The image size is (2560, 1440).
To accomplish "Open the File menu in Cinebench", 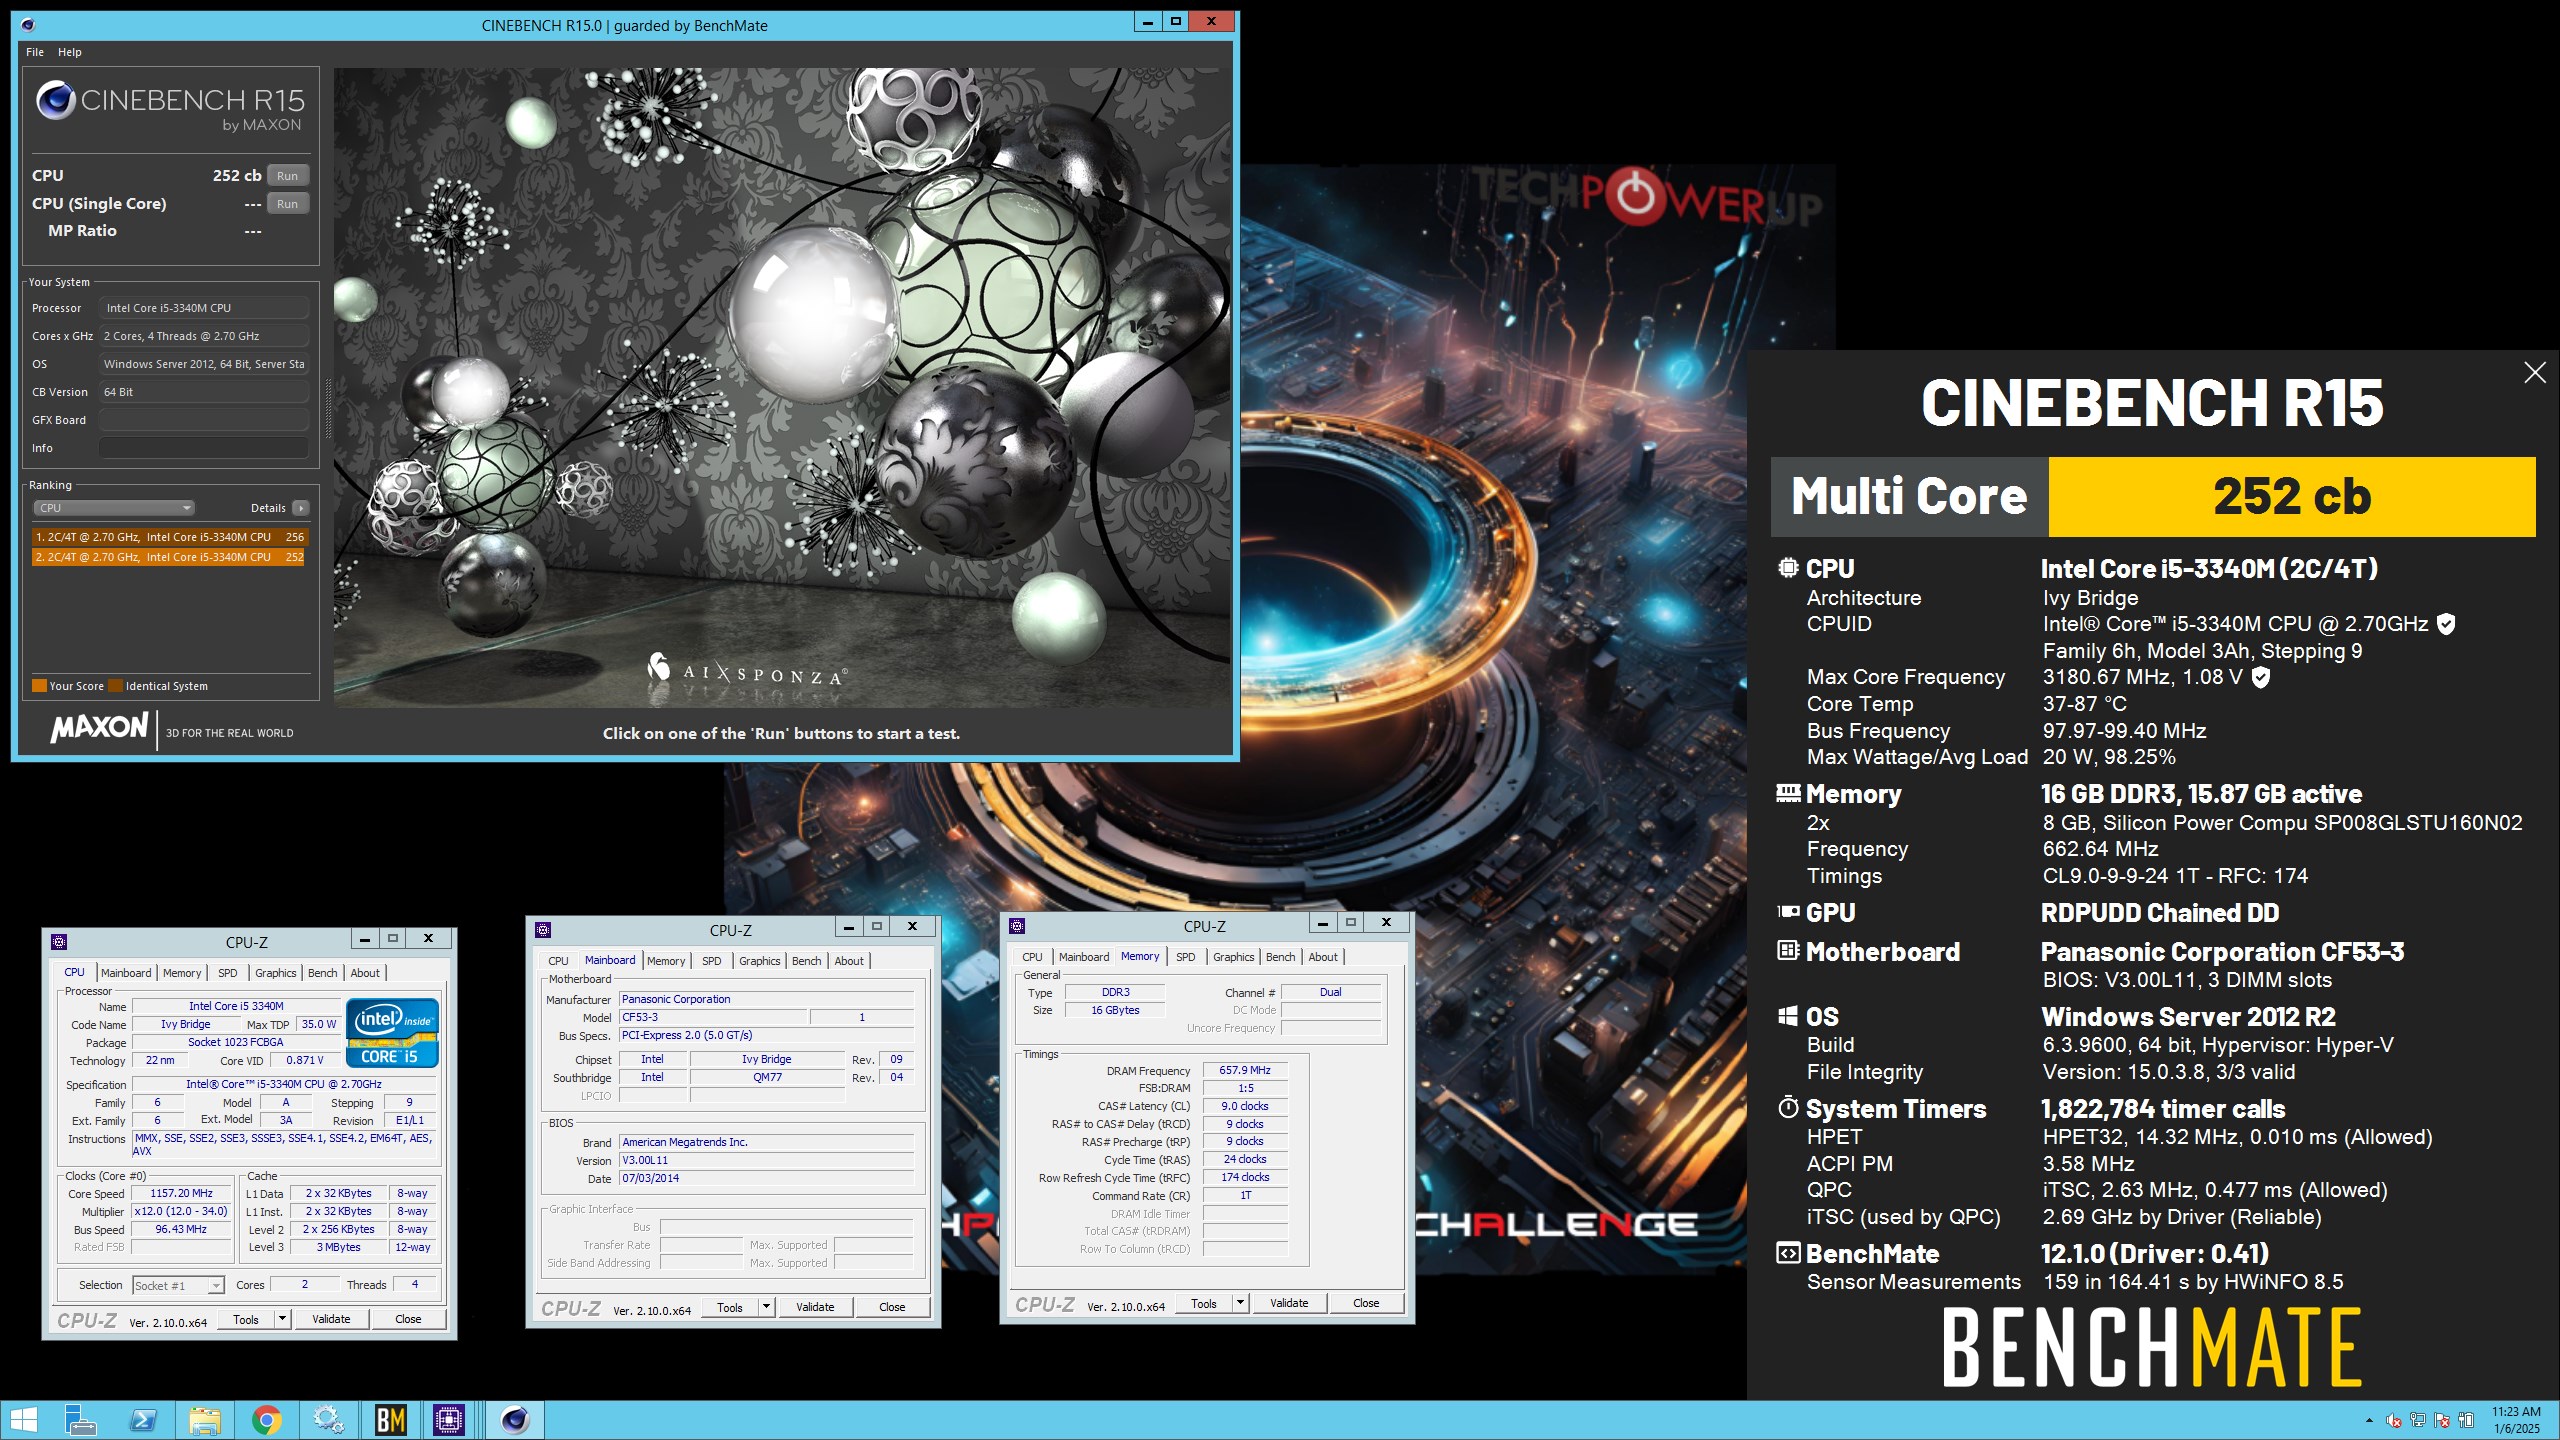I will click(x=35, y=52).
